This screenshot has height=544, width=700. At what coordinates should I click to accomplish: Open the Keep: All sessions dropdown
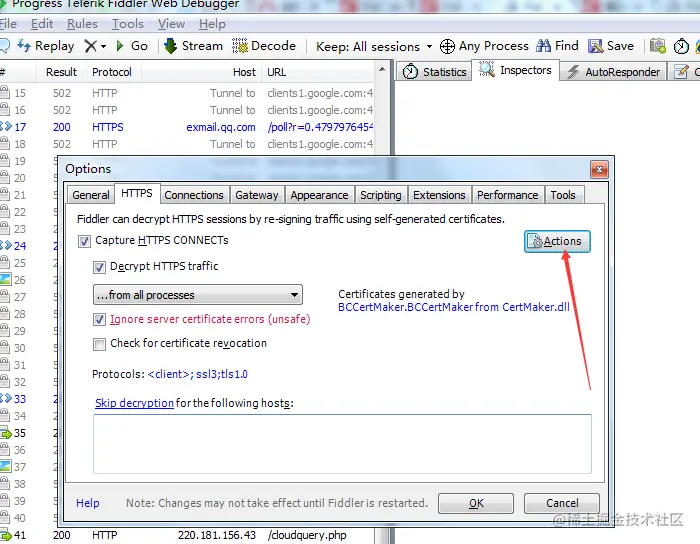374,46
